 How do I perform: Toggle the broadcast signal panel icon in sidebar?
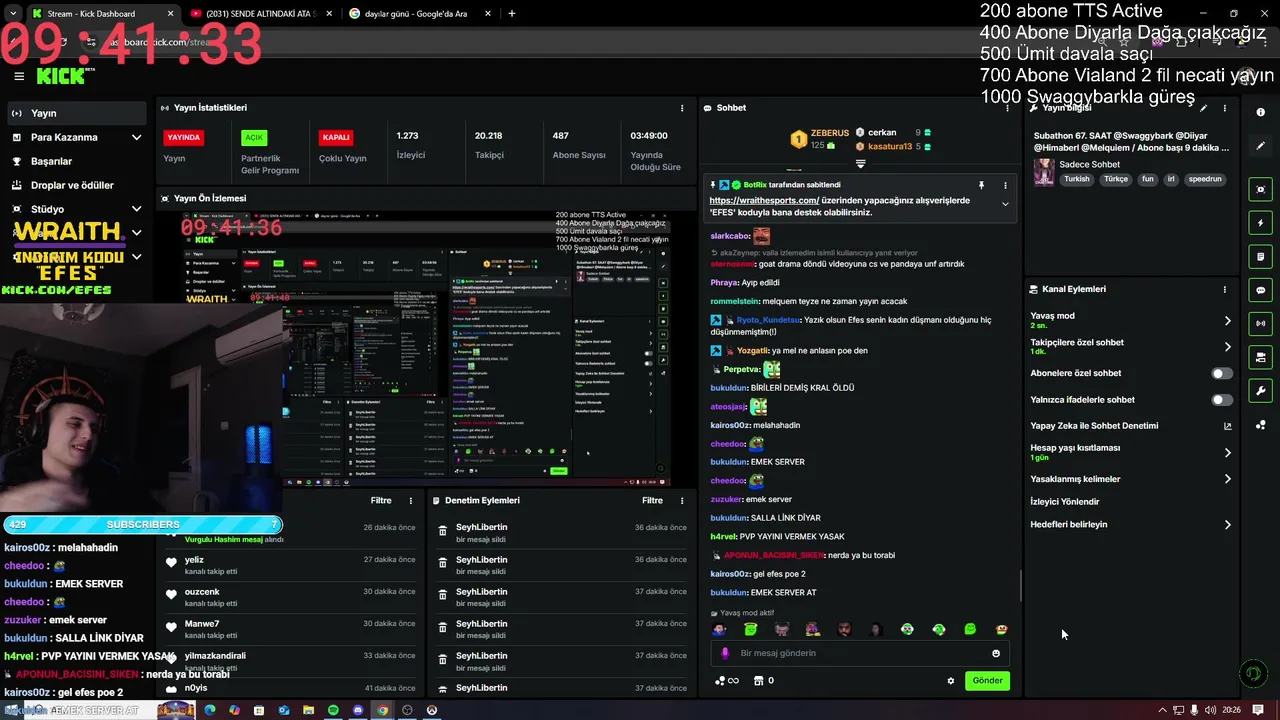click(1261, 323)
